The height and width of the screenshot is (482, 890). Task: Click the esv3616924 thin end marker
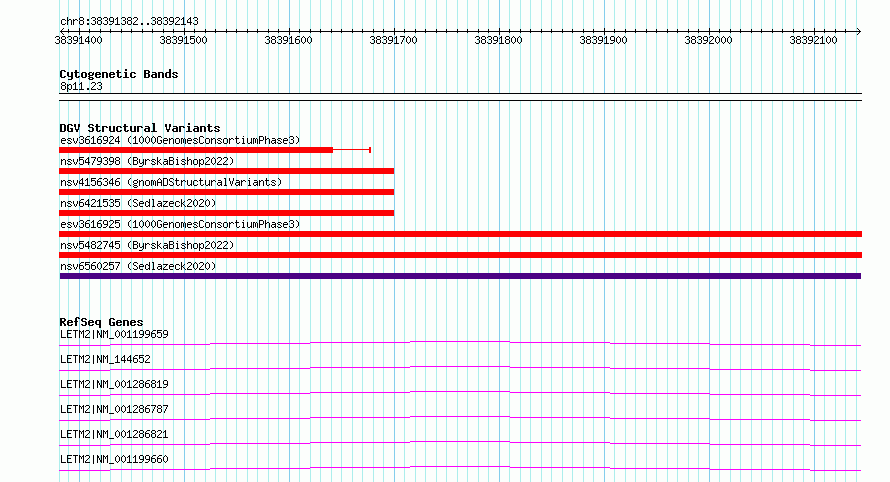point(370,150)
